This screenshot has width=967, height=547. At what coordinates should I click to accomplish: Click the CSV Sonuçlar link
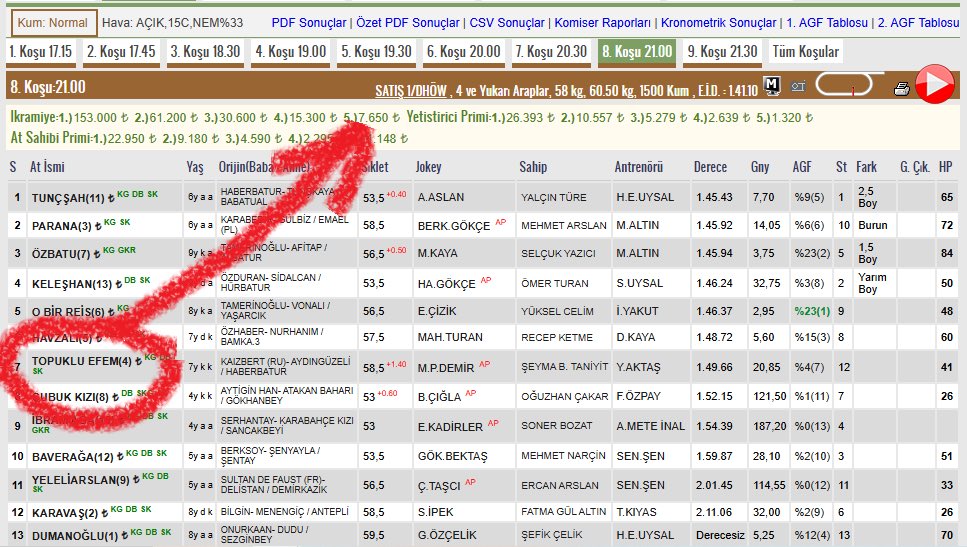507,23
